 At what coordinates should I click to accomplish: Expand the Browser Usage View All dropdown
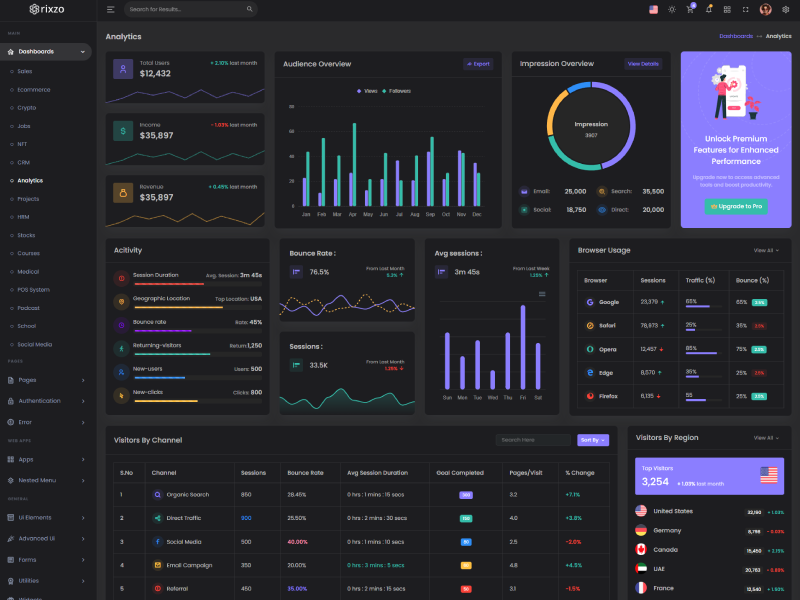(765, 250)
